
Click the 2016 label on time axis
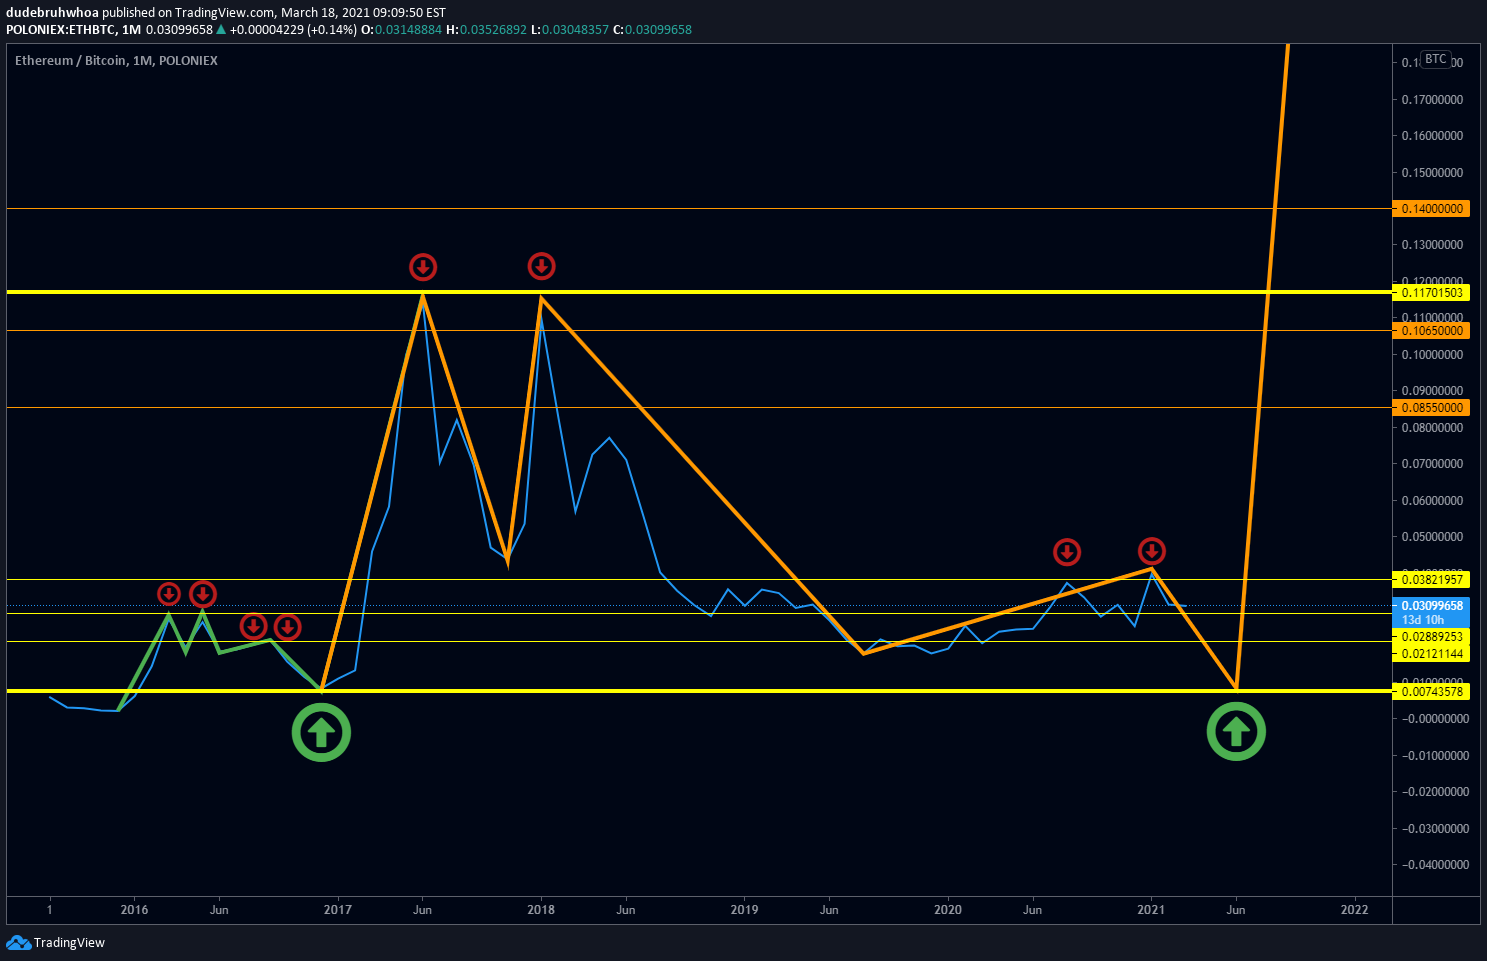point(134,910)
